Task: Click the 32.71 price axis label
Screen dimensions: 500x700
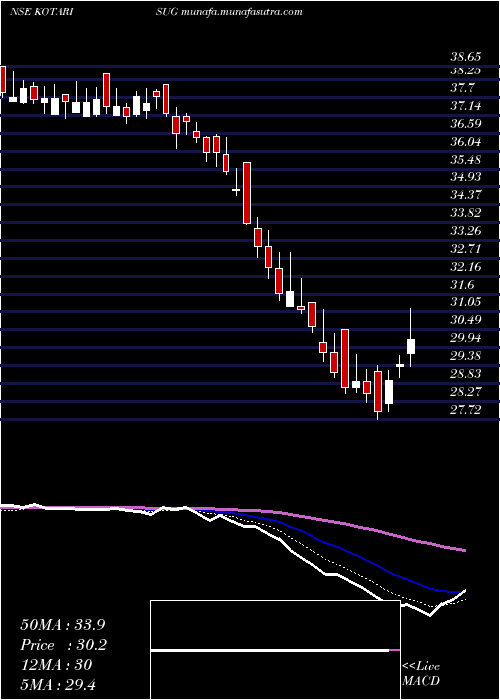Action: (467, 249)
